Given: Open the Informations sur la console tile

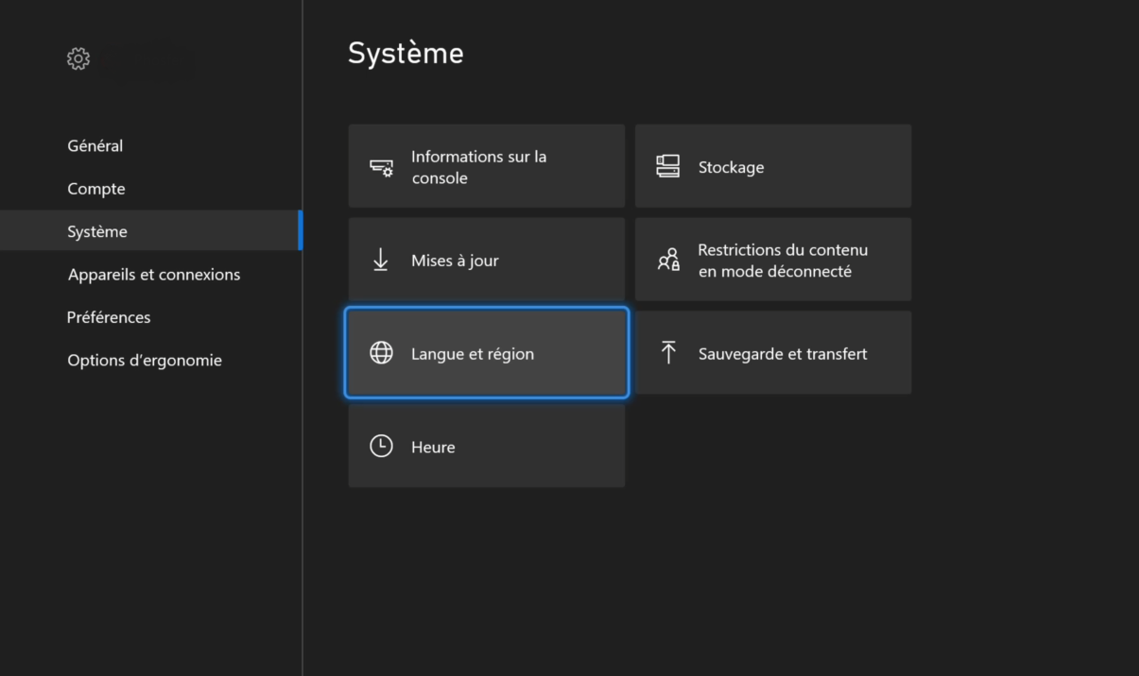Looking at the screenshot, I should [x=486, y=167].
